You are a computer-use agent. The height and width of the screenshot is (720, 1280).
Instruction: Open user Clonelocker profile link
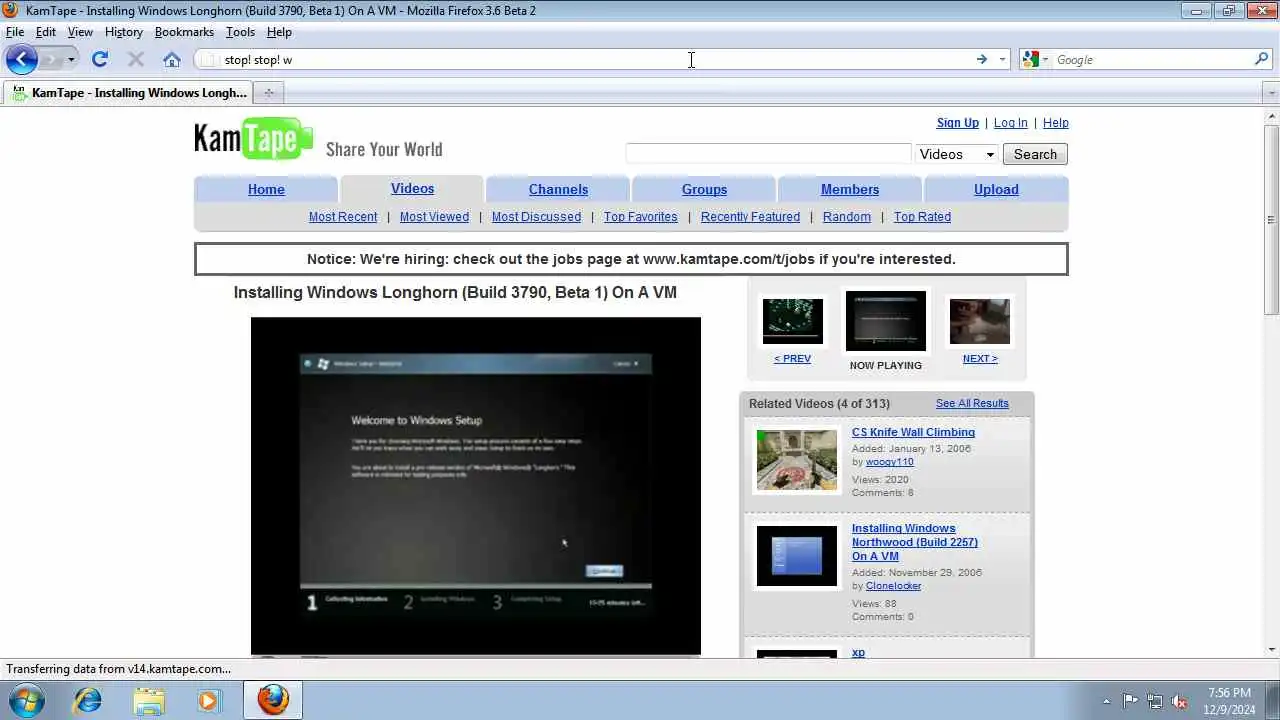(893, 586)
